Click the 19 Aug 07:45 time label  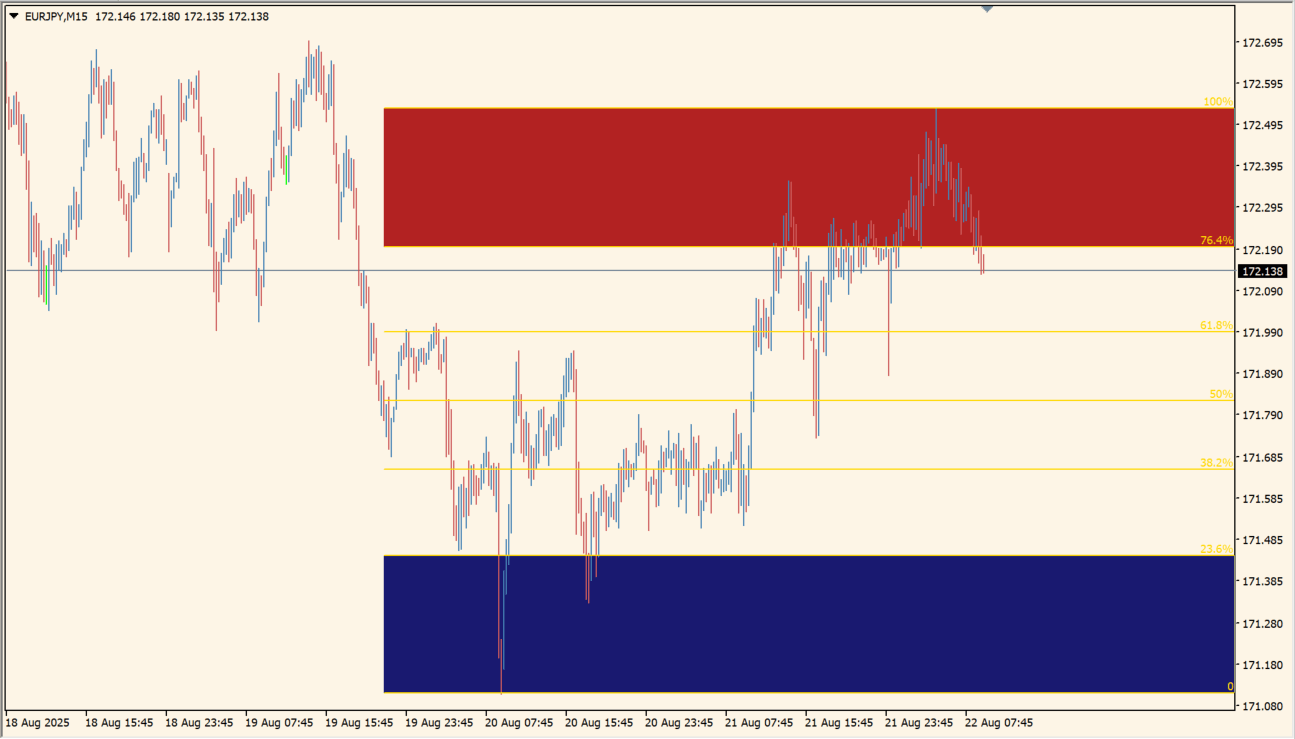coord(279,722)
